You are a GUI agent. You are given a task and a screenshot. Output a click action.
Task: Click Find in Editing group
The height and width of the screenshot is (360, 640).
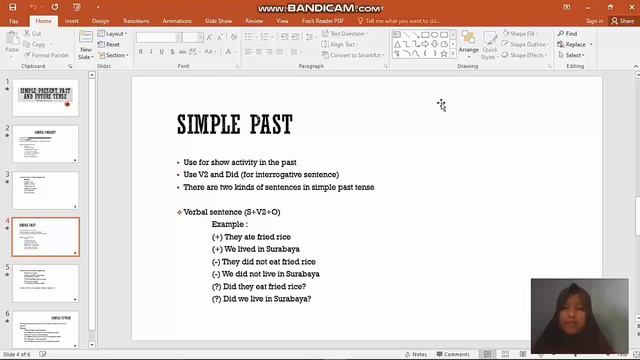pos(567,33)
